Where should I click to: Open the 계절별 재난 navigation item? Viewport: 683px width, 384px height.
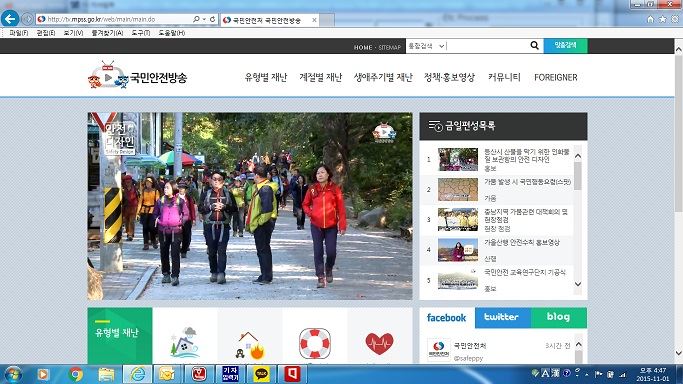[321, 77]
